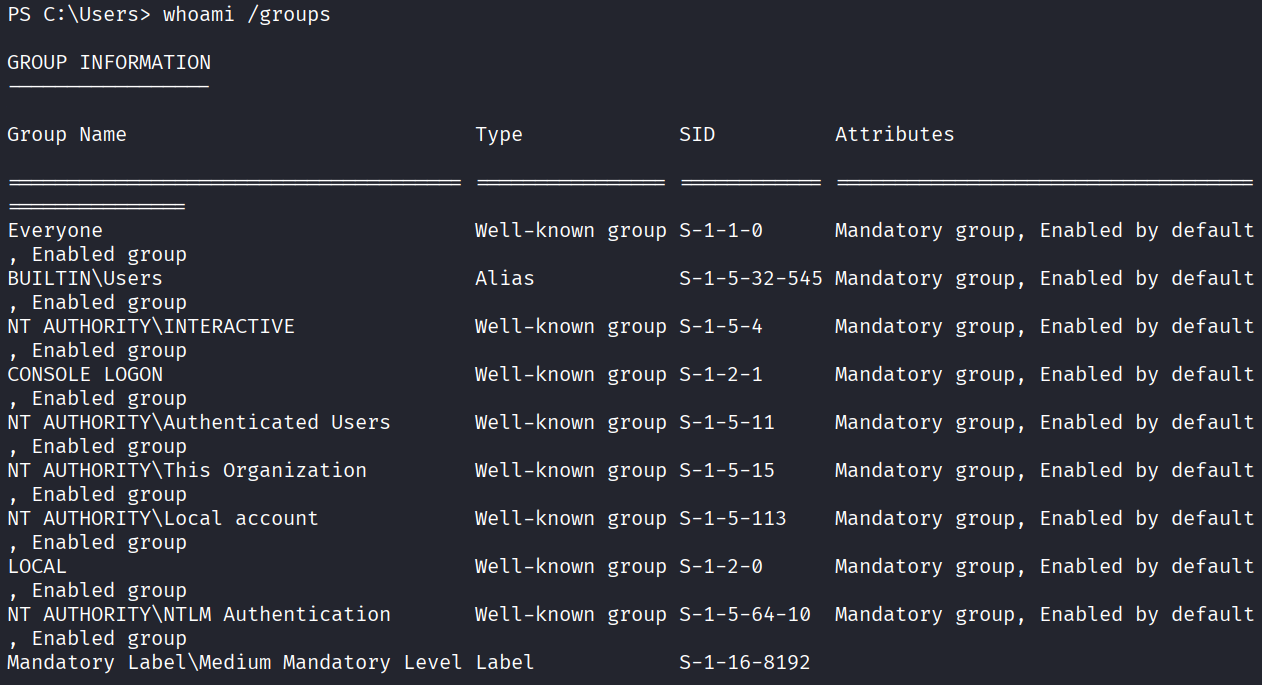This screenshot has height=685, width=1262.
Task: Click the 'Everyone' group name
Action: coord(55,231)
